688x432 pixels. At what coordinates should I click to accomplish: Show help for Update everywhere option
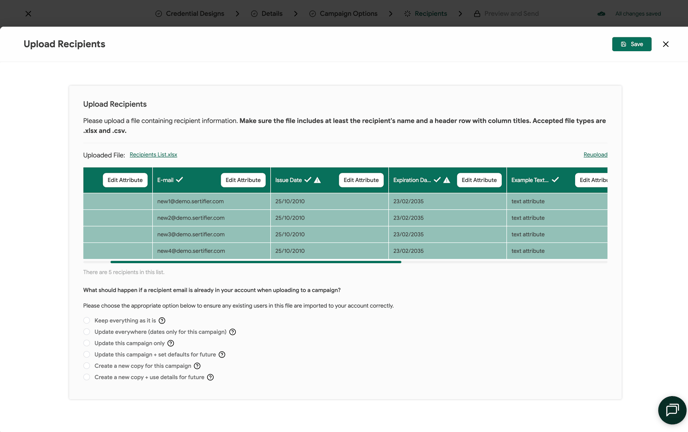tap(233, 332)
